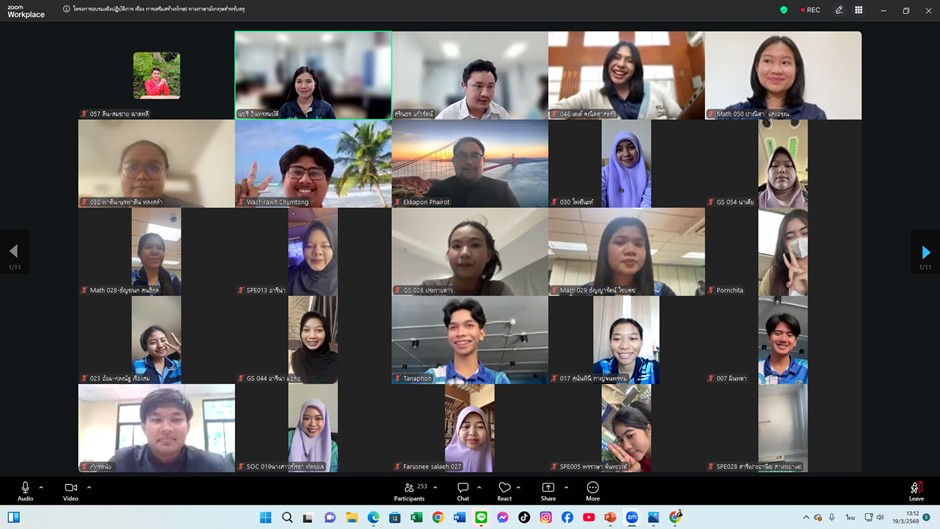This screenshot has height=529, width=940.
Task: Open the grid view layout icon
Action: pos(858,10)
